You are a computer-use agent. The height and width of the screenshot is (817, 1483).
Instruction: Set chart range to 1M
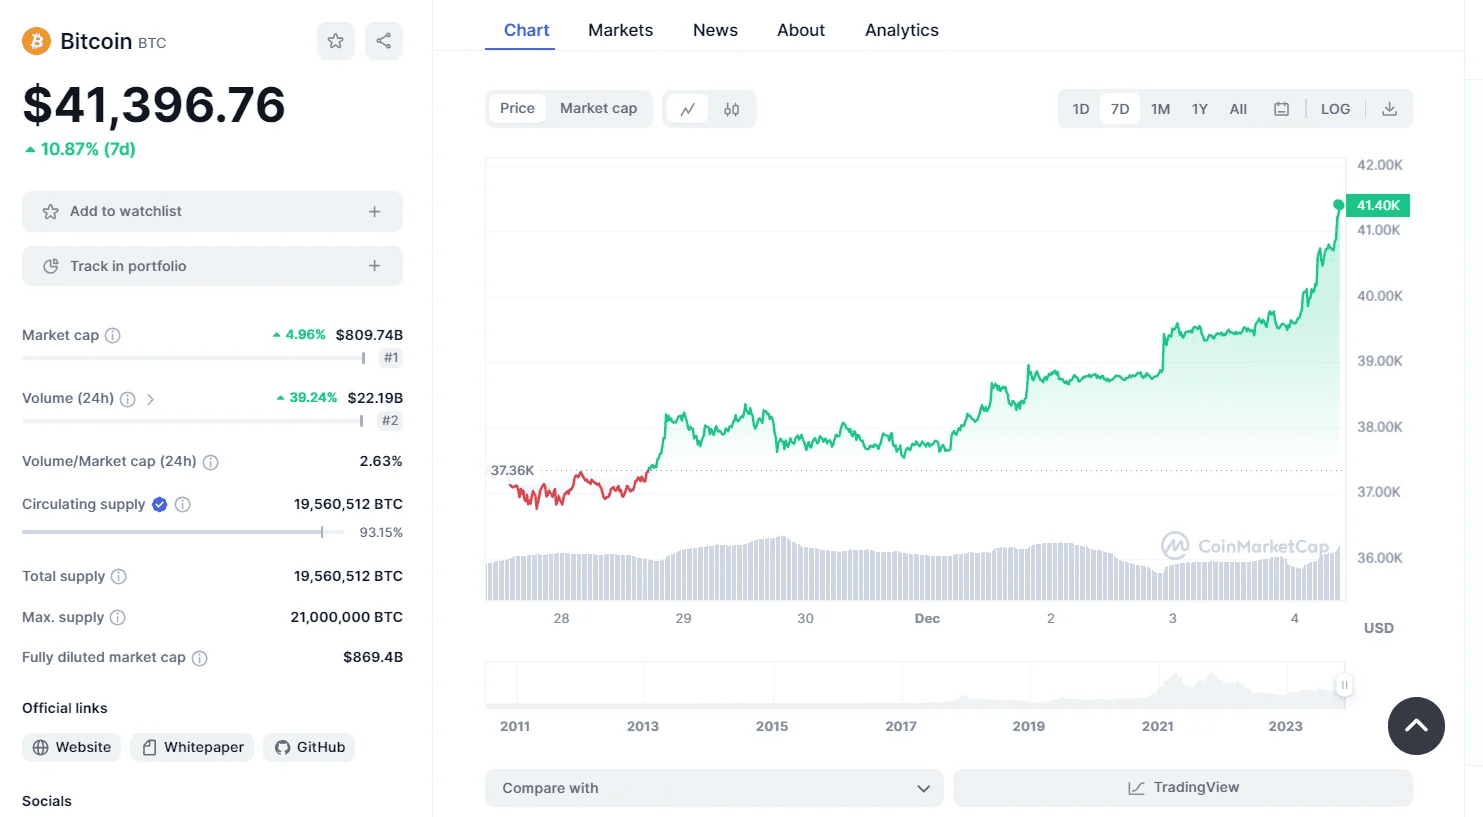coord(1160,109)
